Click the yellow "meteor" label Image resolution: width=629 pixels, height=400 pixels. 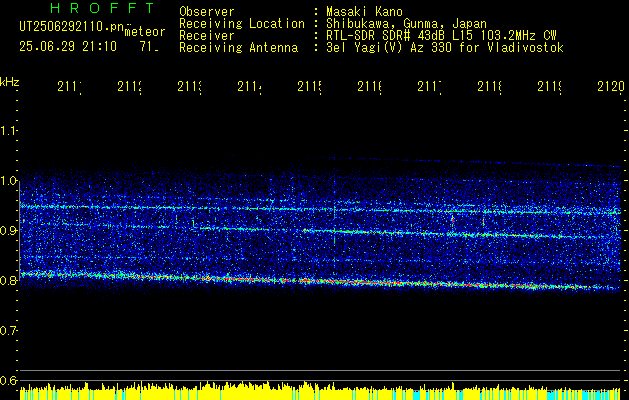click(x=145, y=32)
